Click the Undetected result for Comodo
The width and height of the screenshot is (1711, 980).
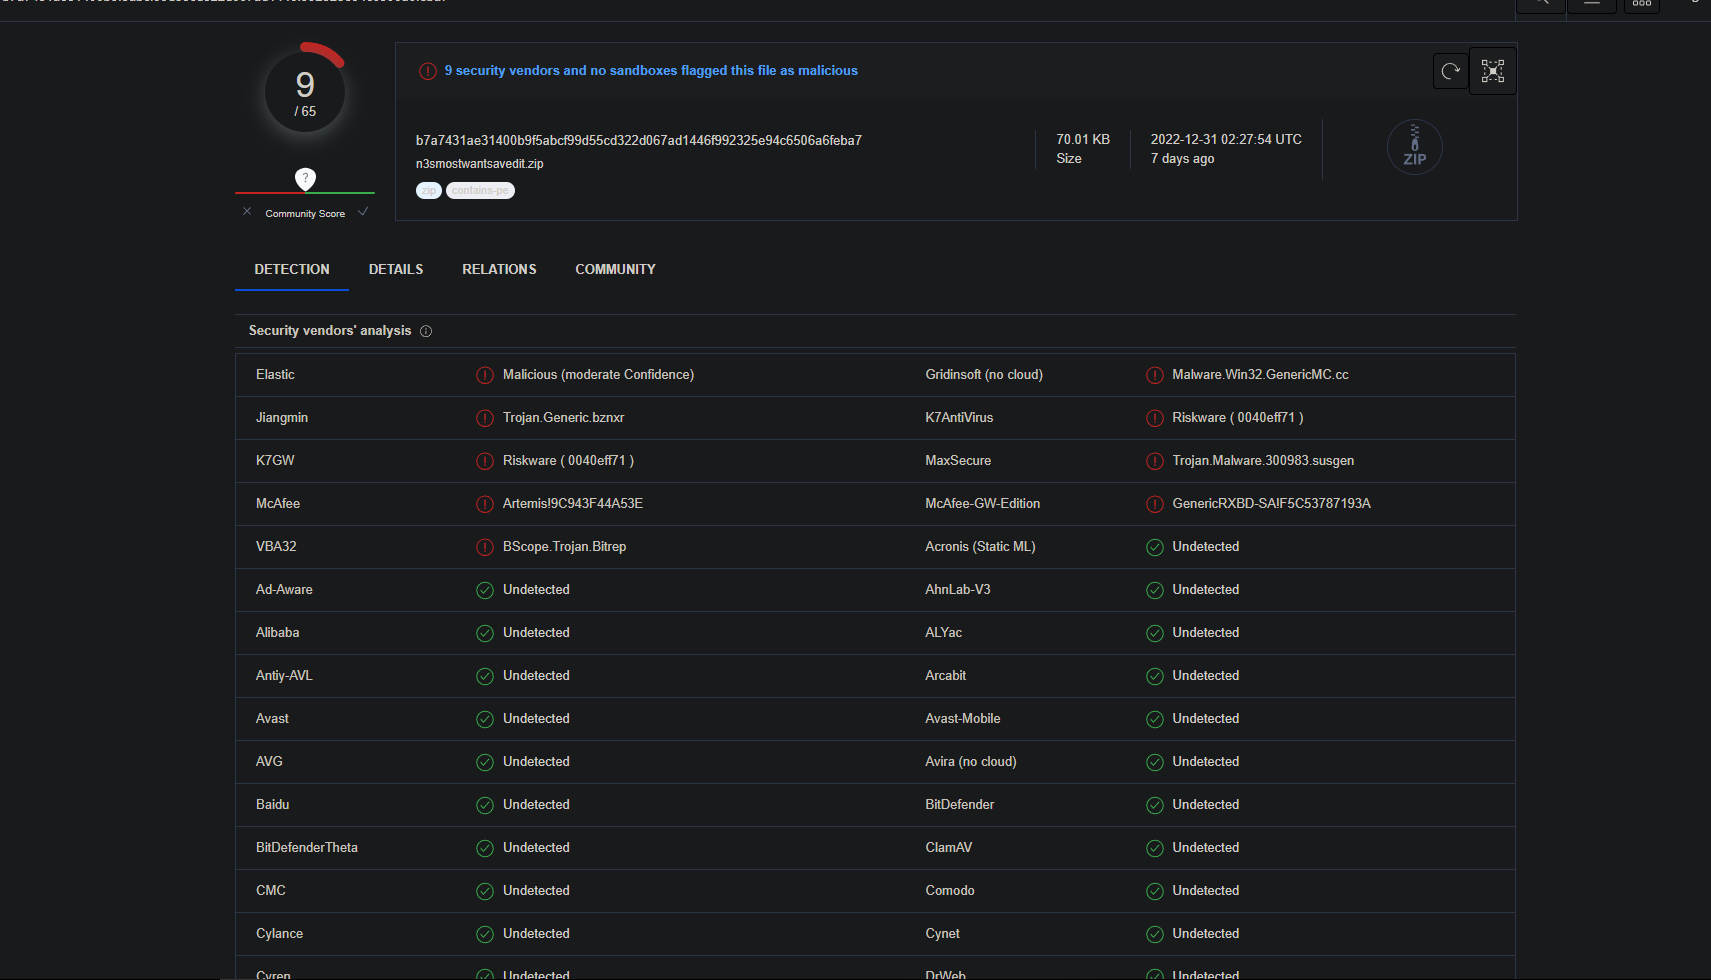pos(1206,891)
